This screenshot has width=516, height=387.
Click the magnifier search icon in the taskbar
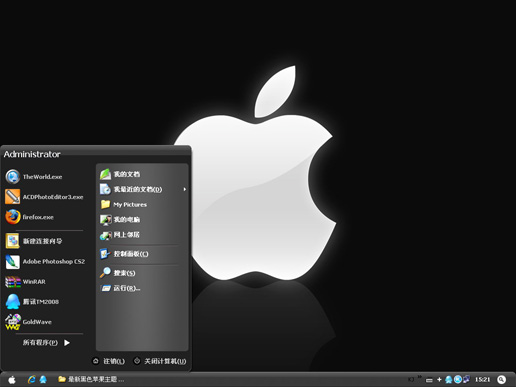(x=501, y=379)
